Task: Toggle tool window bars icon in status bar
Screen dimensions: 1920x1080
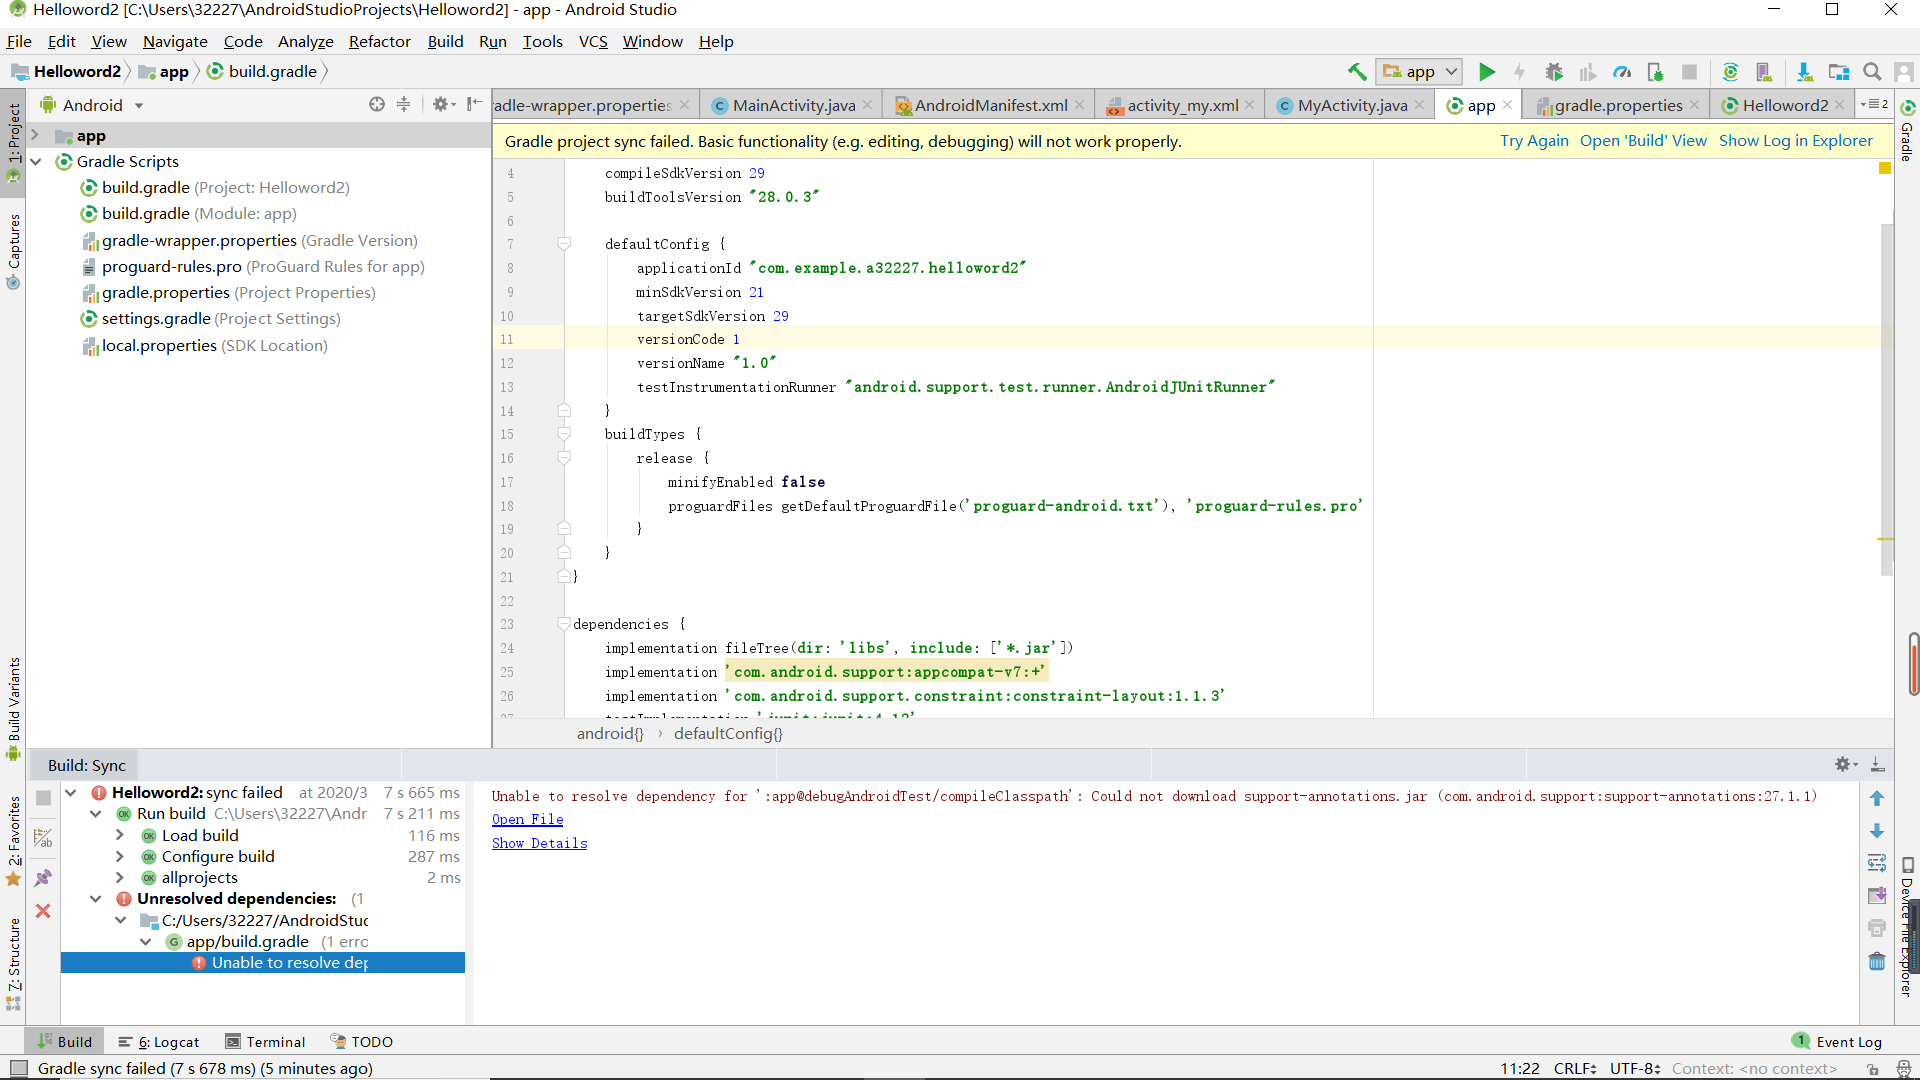Action: pos(18,1068)
